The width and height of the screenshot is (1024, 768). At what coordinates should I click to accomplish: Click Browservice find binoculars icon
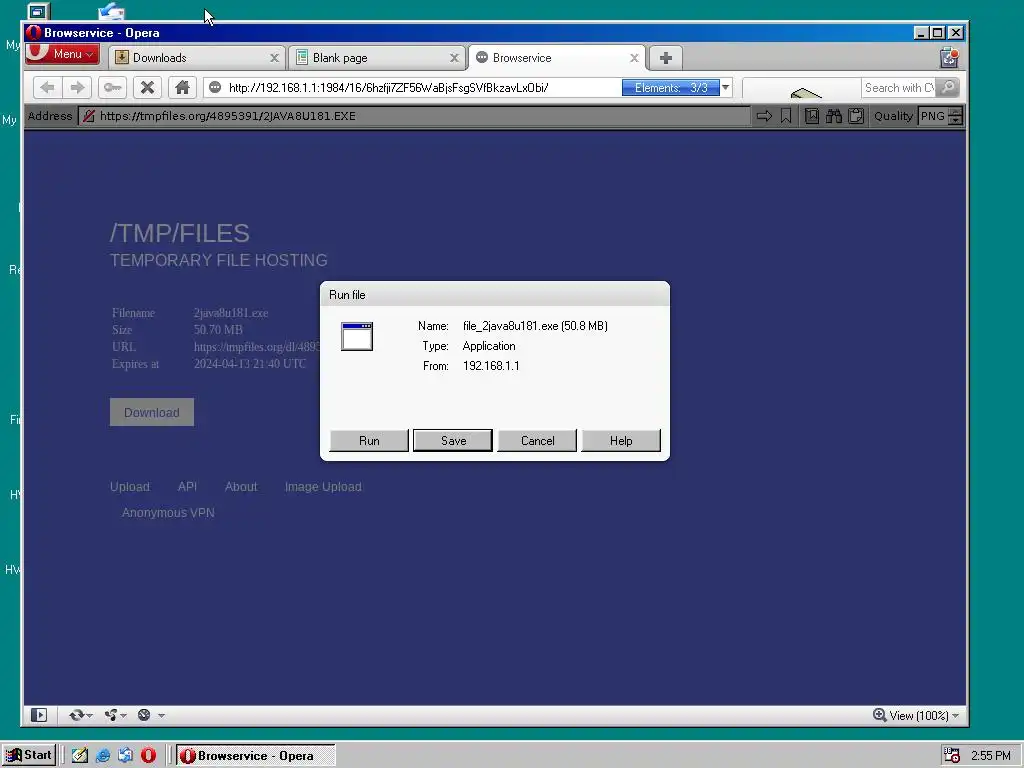coord(834,116)
